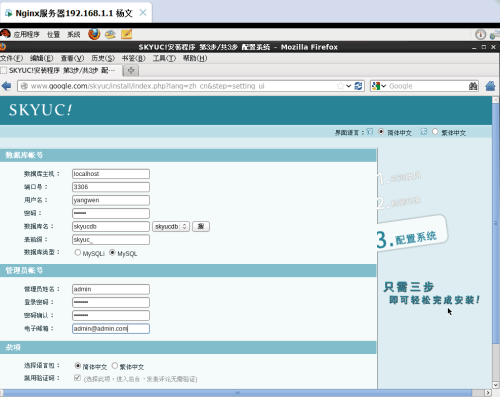This screenshot has width=500, height=397.
Task: Click the 用户名 field containing yangwen
Action: (111, 200)
